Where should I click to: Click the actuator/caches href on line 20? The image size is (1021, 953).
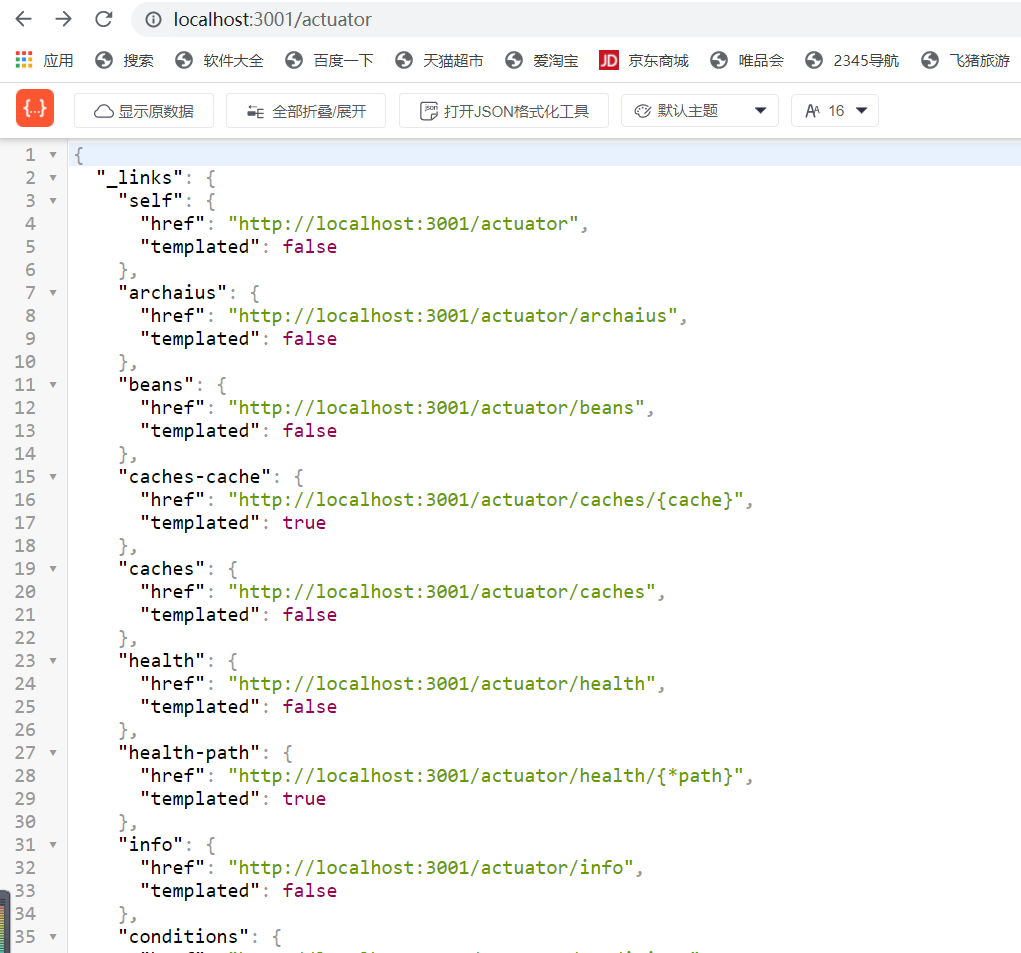tap(441, 592)
